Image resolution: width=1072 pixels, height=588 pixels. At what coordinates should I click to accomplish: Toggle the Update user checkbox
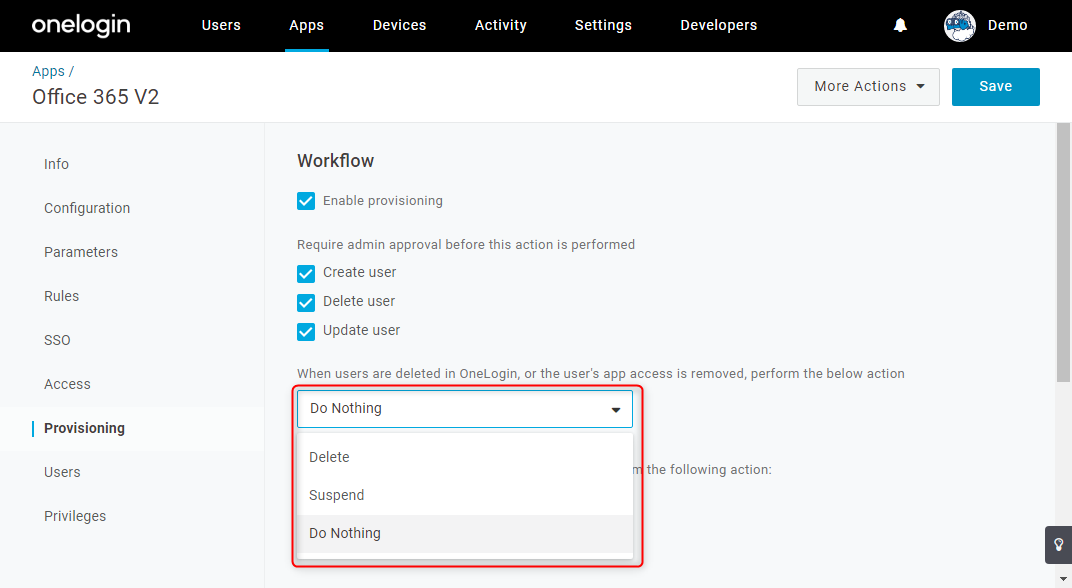(306, 332)
